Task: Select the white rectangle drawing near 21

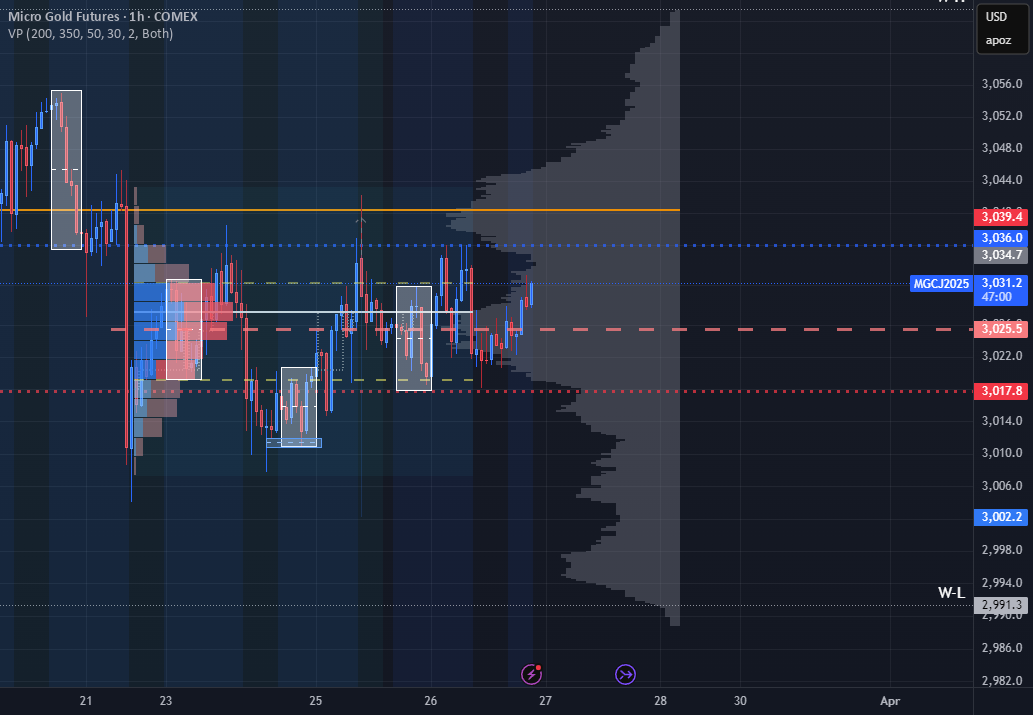Action: click(x=67, y=170)
